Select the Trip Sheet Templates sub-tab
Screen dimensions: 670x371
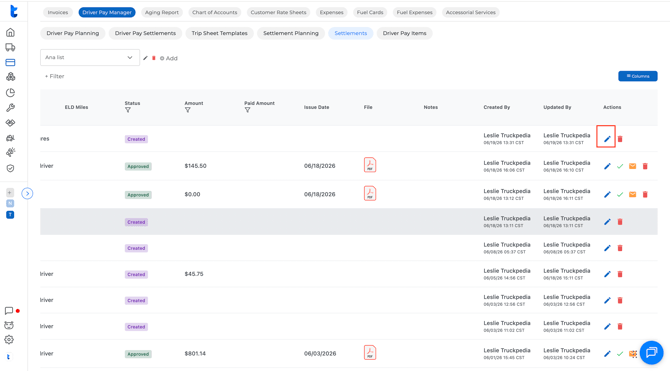coord(220,33)
